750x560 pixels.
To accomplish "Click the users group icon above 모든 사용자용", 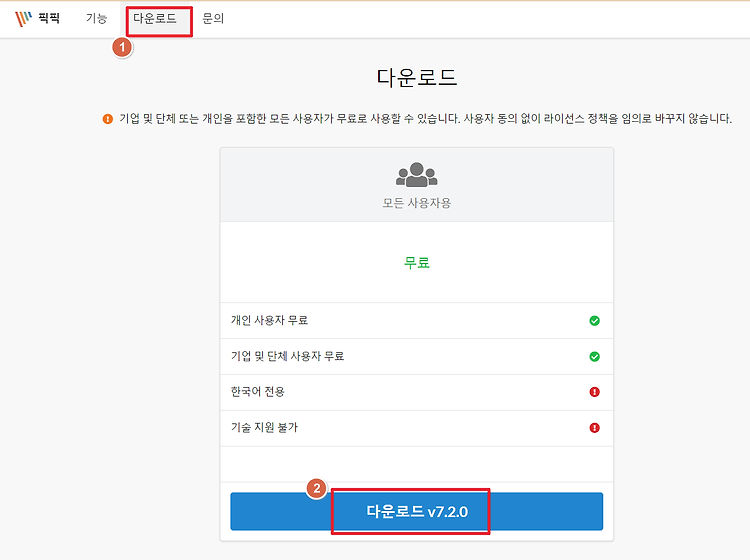I will click(x=417, y=175).
